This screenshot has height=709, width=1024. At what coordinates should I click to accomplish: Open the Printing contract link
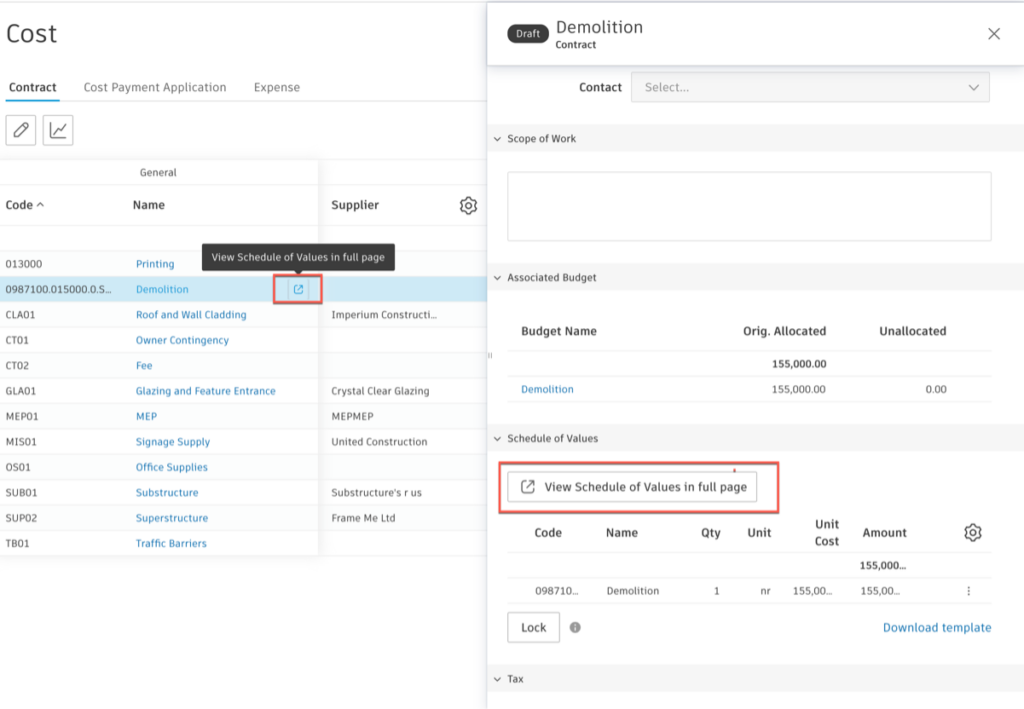pos(155,264)
